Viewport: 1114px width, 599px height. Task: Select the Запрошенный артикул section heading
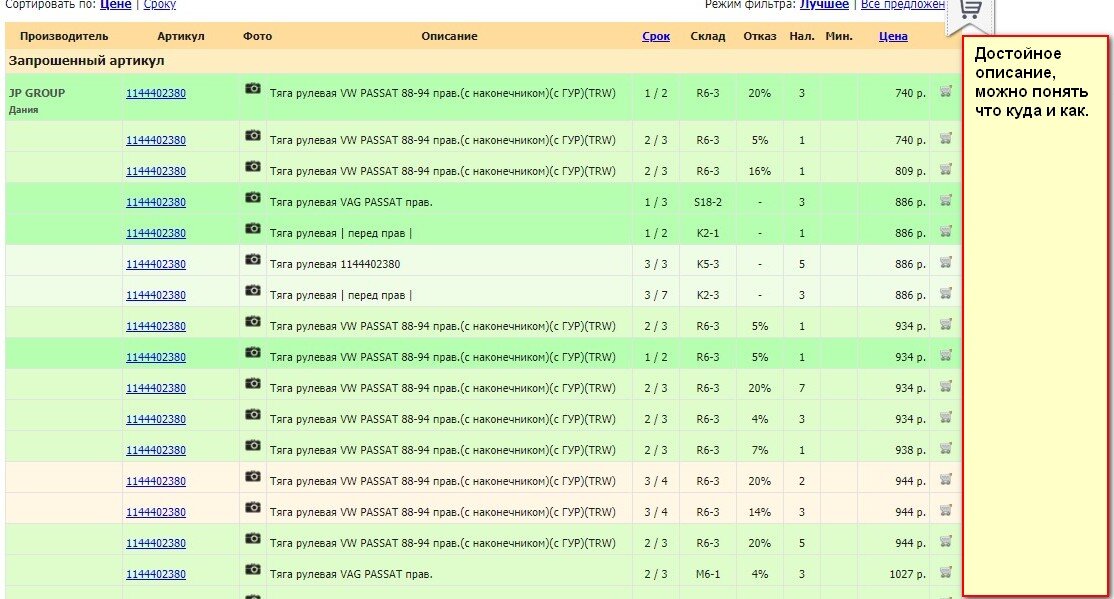point(86,61)
